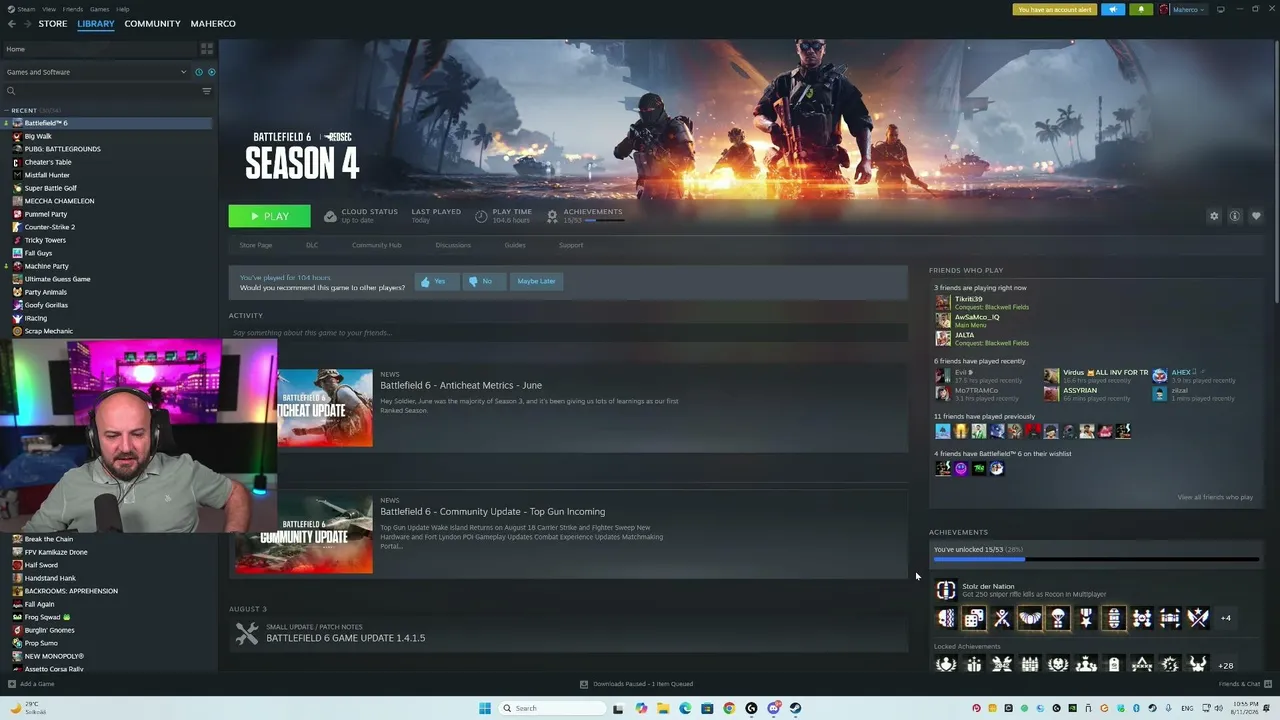1280x720 pixels.
Task: Open the announcements megaphone button
Action: 1113,10
